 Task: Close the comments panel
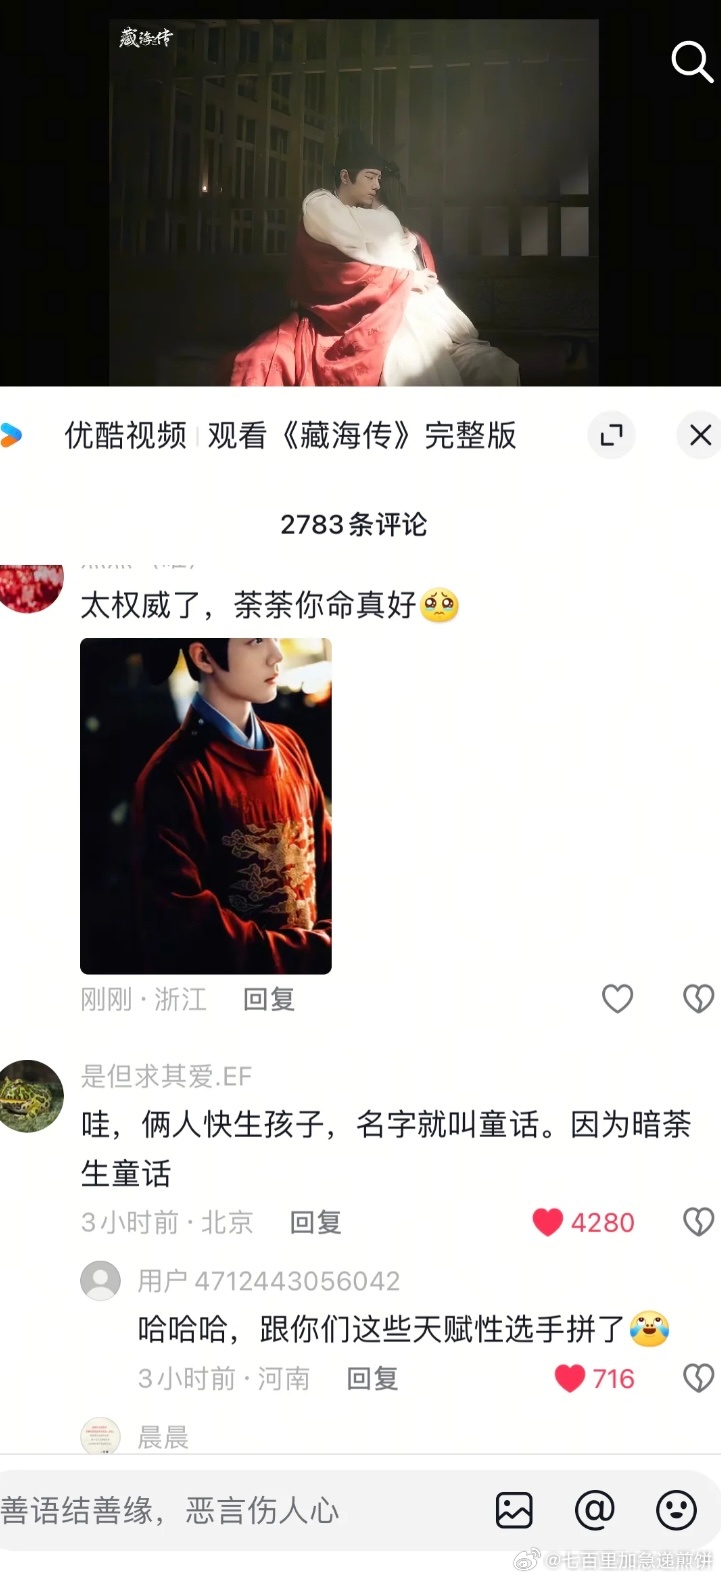[699, 435]
